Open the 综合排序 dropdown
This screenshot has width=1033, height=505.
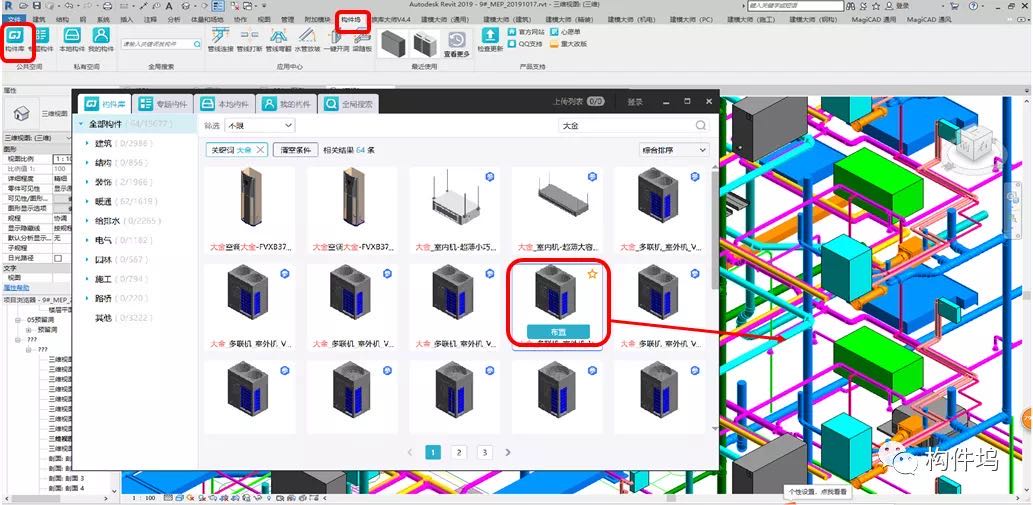[x=674, y=150]
